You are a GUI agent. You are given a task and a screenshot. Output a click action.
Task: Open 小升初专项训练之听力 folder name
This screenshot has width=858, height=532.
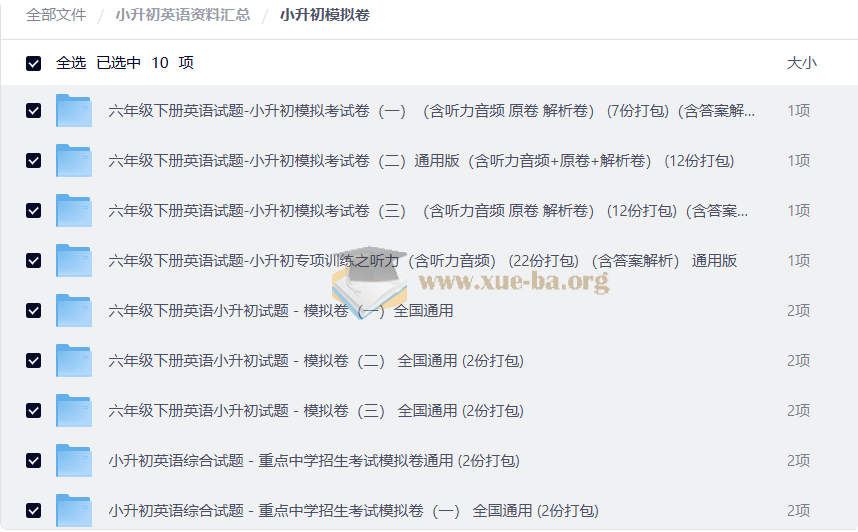point(422,261)
